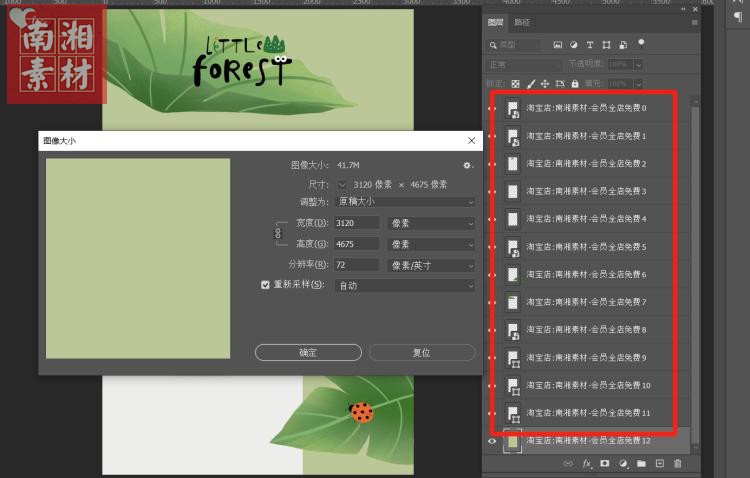This screenshot has width=750, height=478.
Task: Delete layer with trash icon
Action: [x=677, y=464]
